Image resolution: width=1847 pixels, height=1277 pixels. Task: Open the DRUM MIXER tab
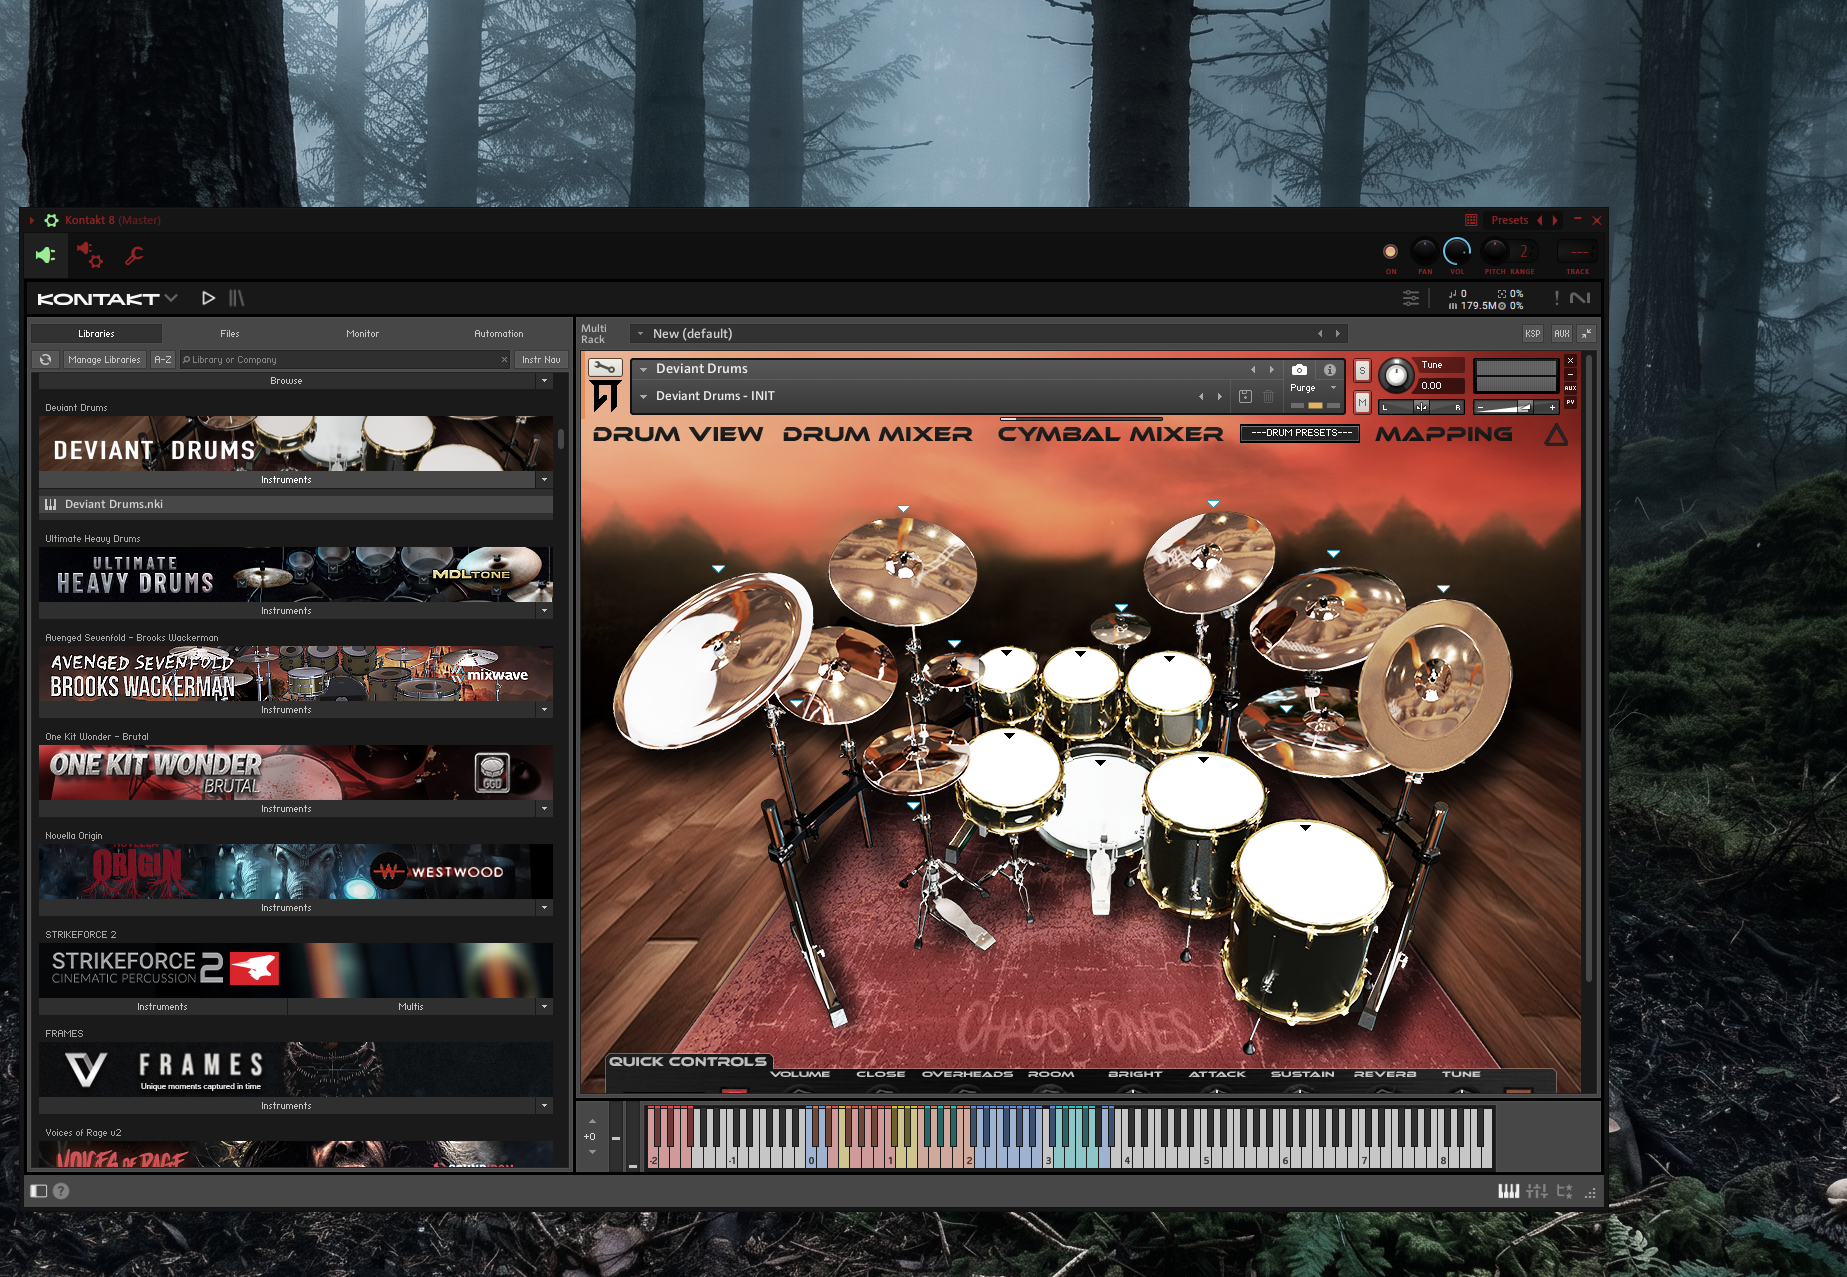point(878,434)
